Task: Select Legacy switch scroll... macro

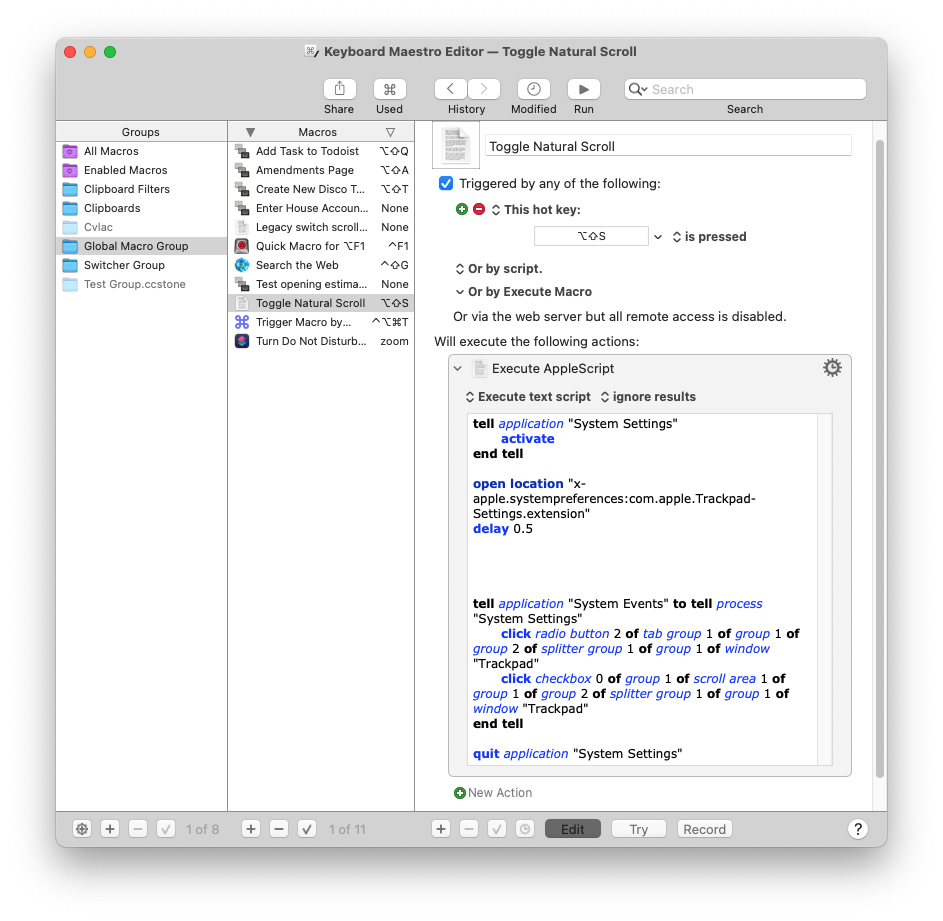Action: pos(321,227)
